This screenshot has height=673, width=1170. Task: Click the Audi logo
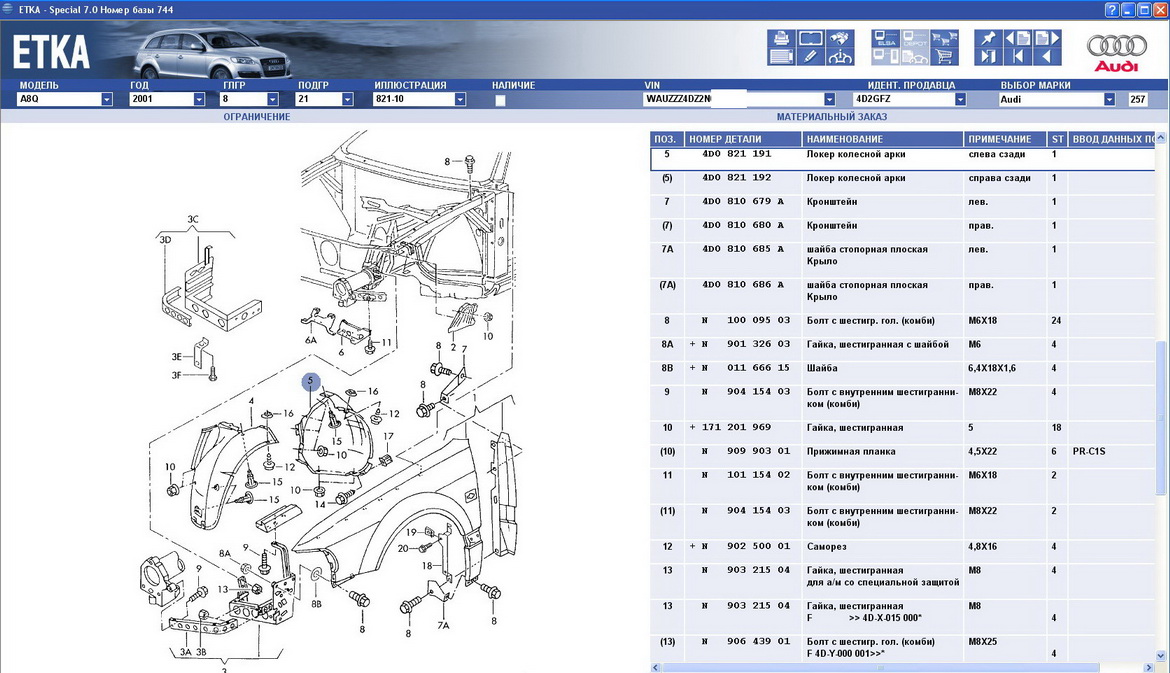click(1115, 52)
